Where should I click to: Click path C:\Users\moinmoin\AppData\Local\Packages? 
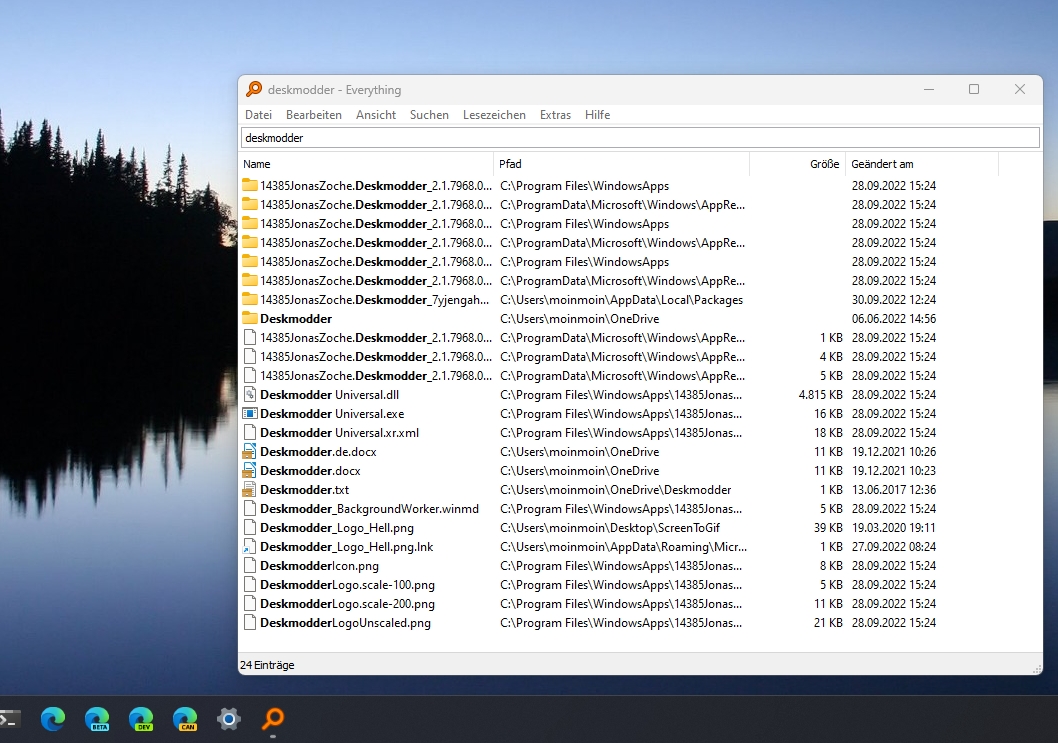coord(621,300)
